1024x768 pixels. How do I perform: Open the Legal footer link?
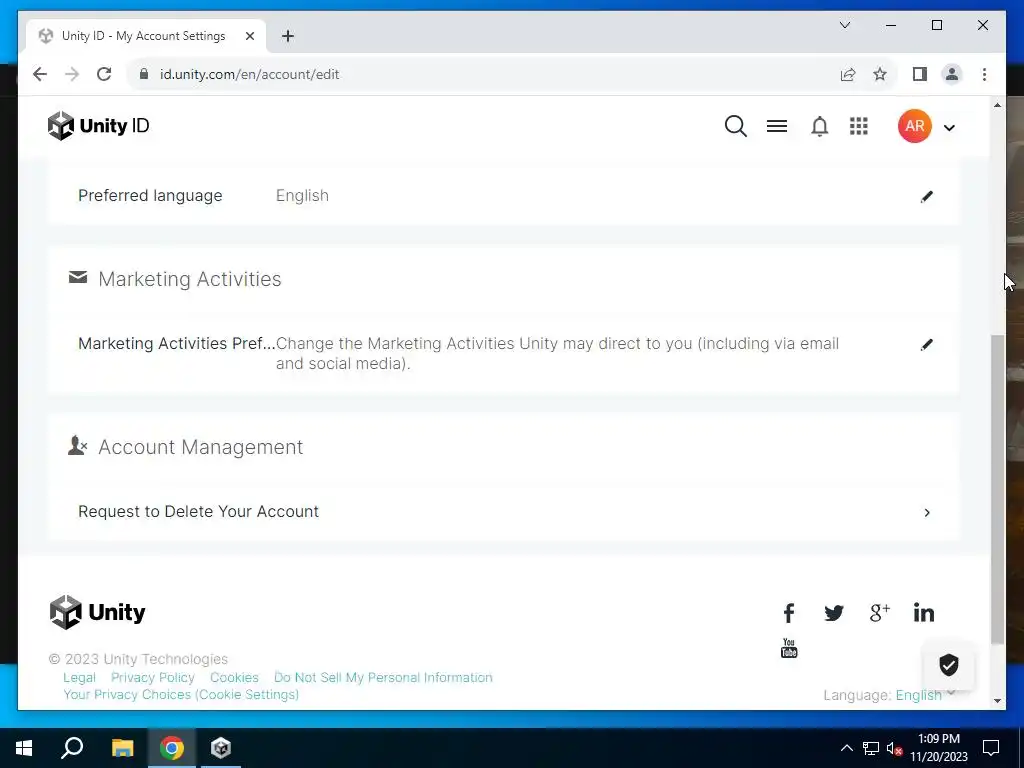(x=79, y=677)
